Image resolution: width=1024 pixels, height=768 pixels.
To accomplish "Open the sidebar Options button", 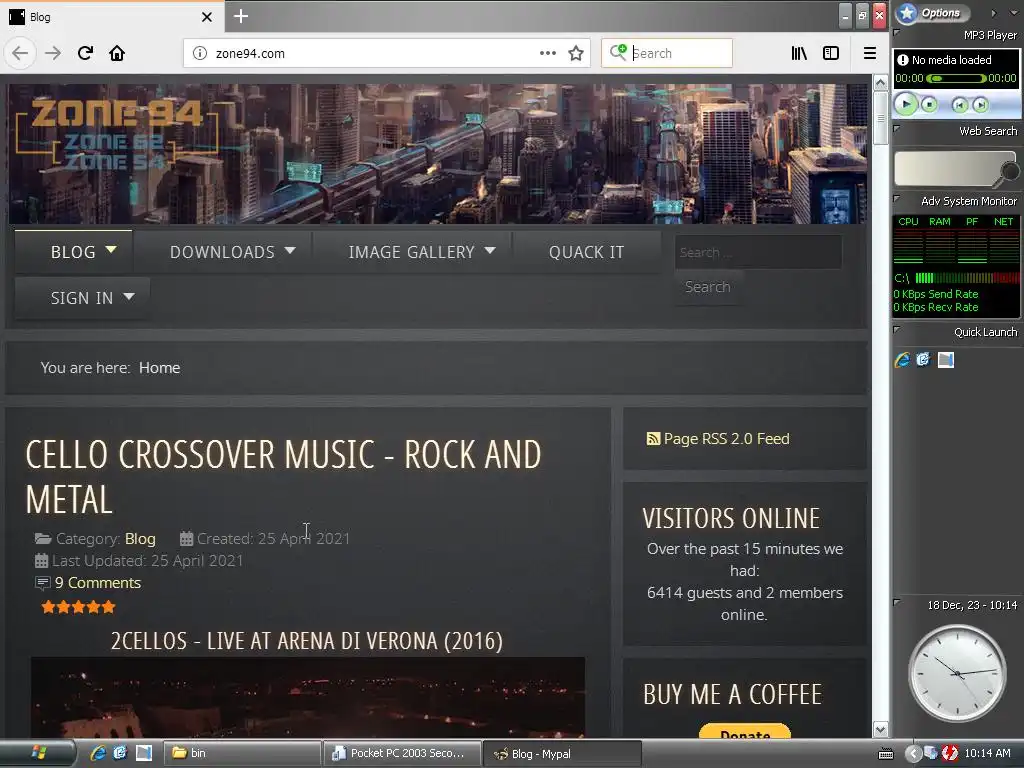I will pos(933,12).
